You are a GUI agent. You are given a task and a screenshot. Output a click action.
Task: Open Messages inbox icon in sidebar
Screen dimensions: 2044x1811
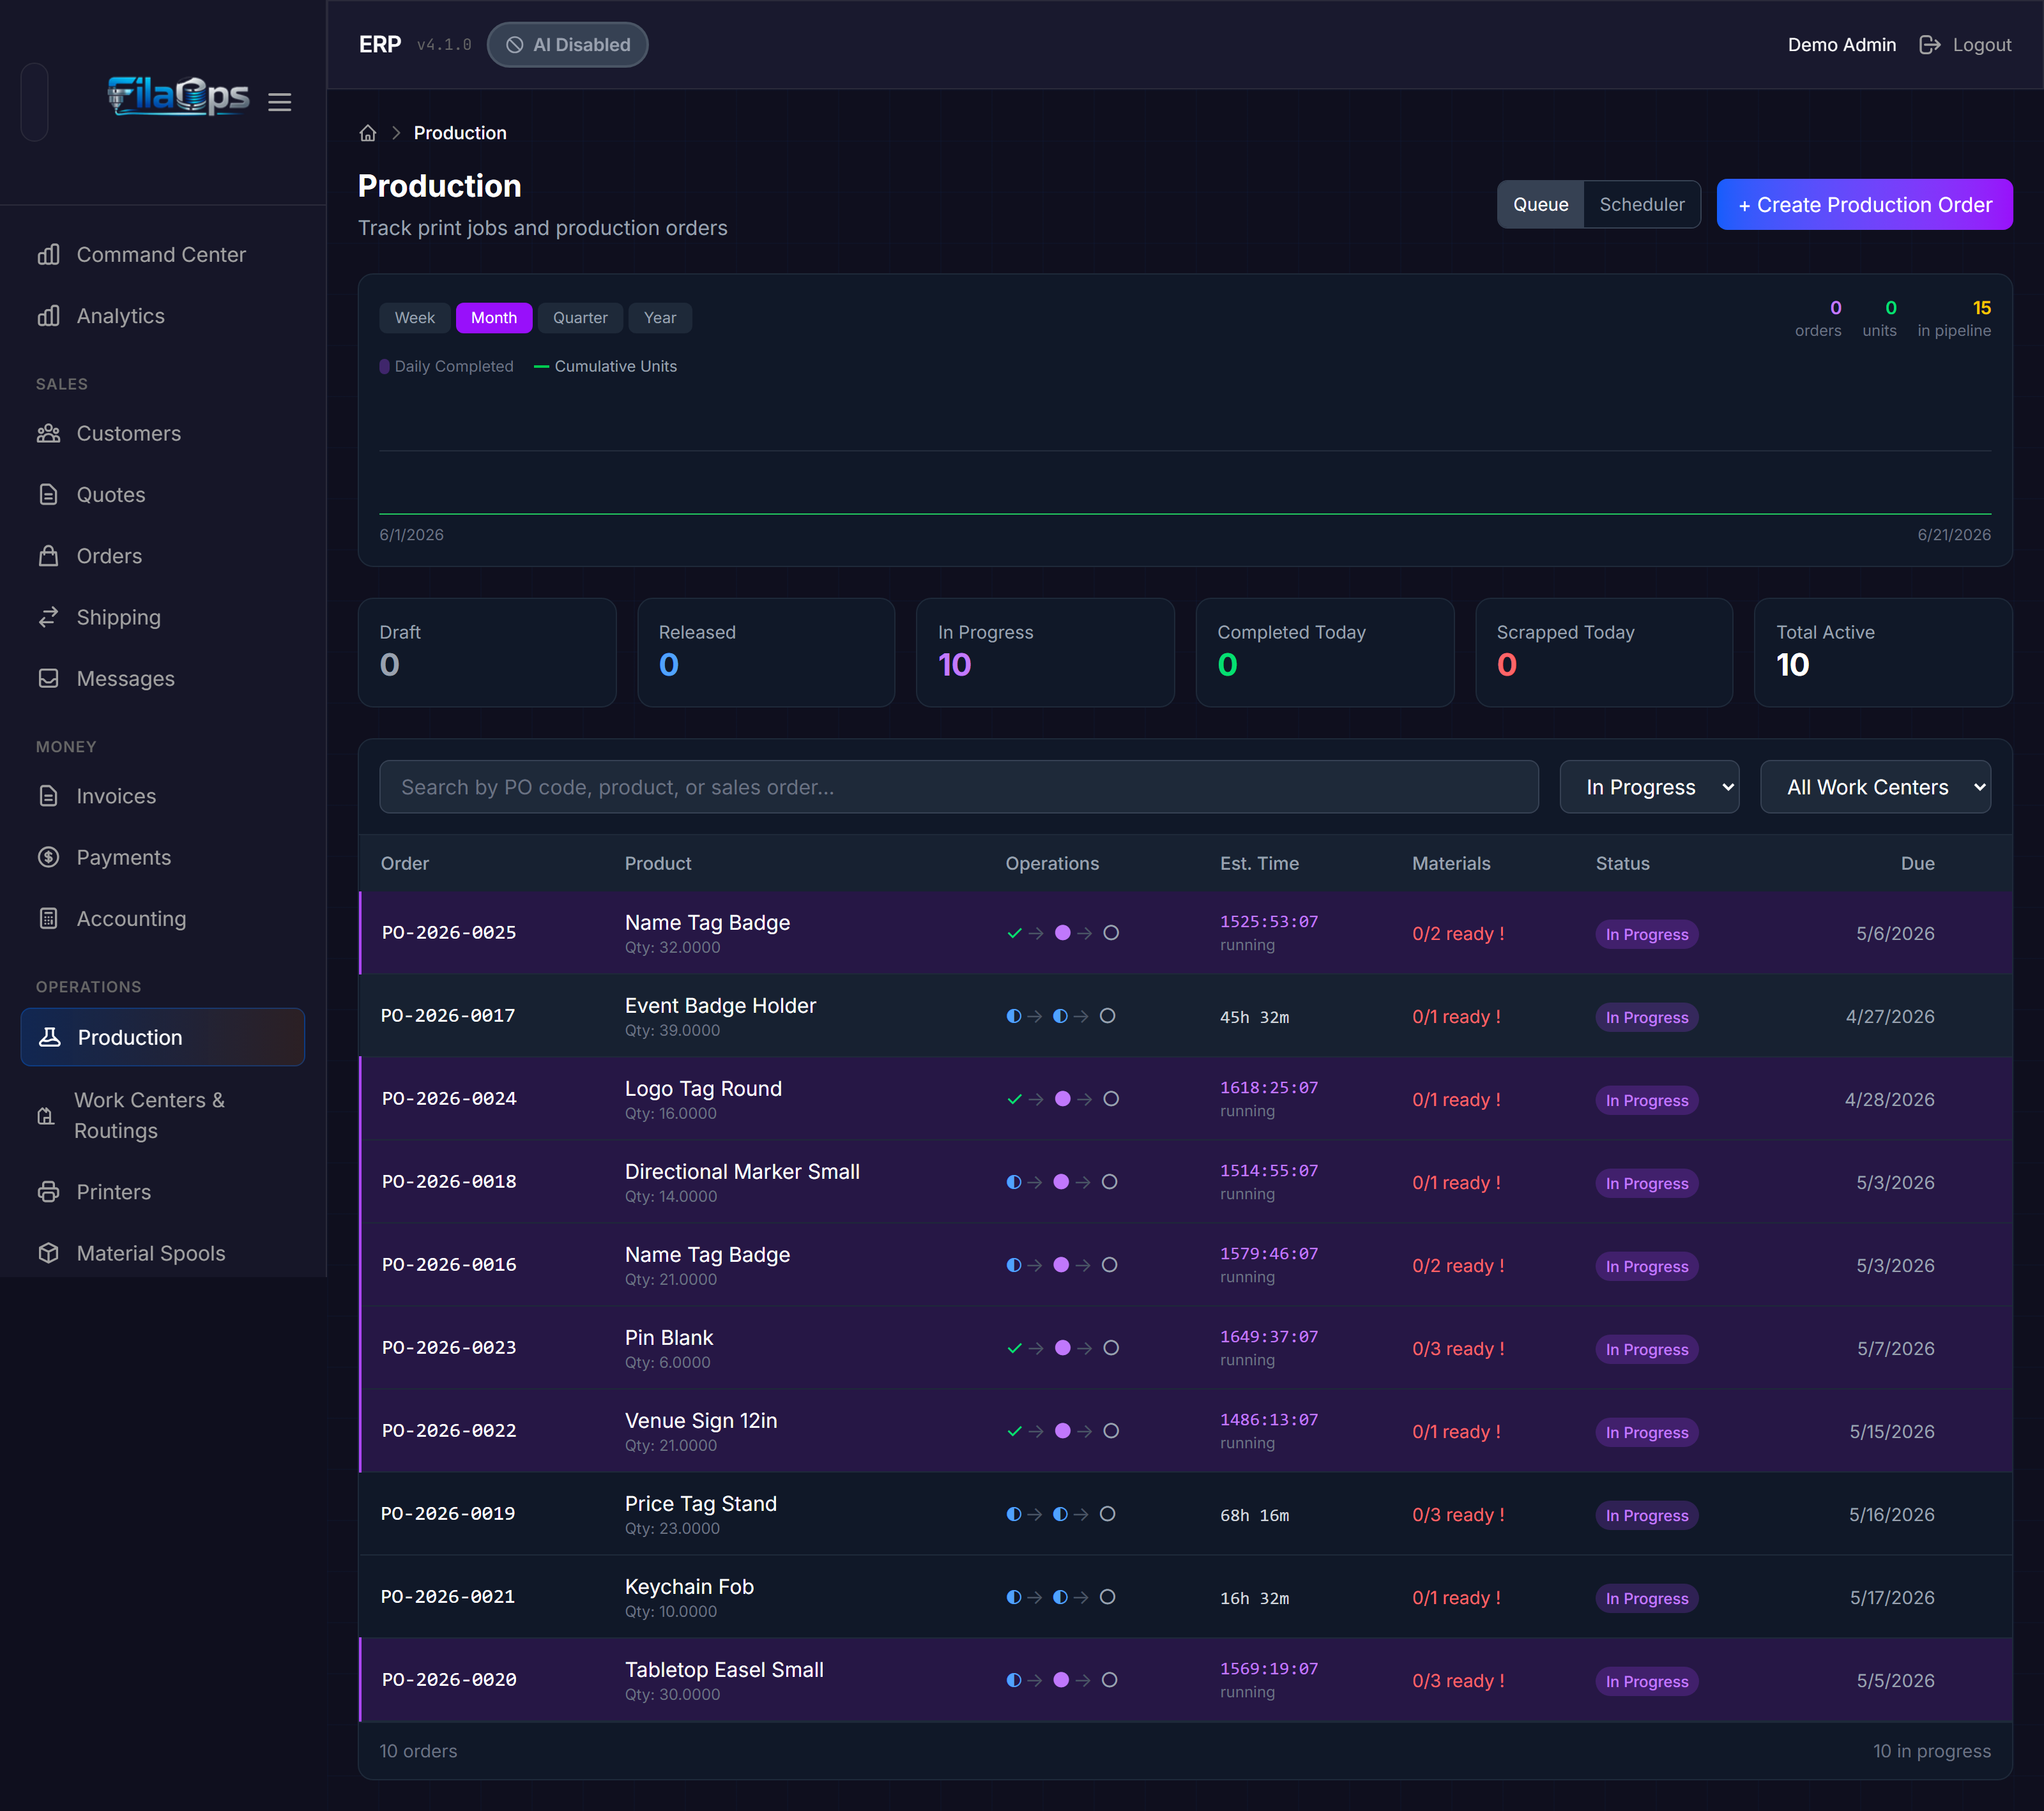pos(48,679)
